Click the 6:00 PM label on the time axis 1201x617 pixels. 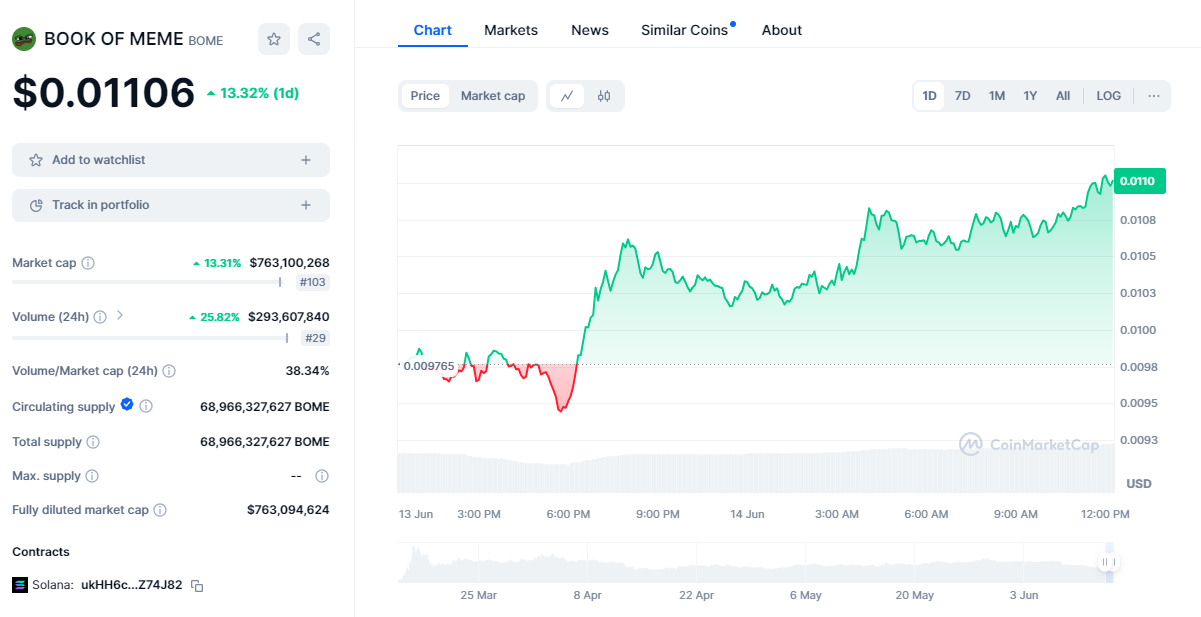click(x=568, y=514)
